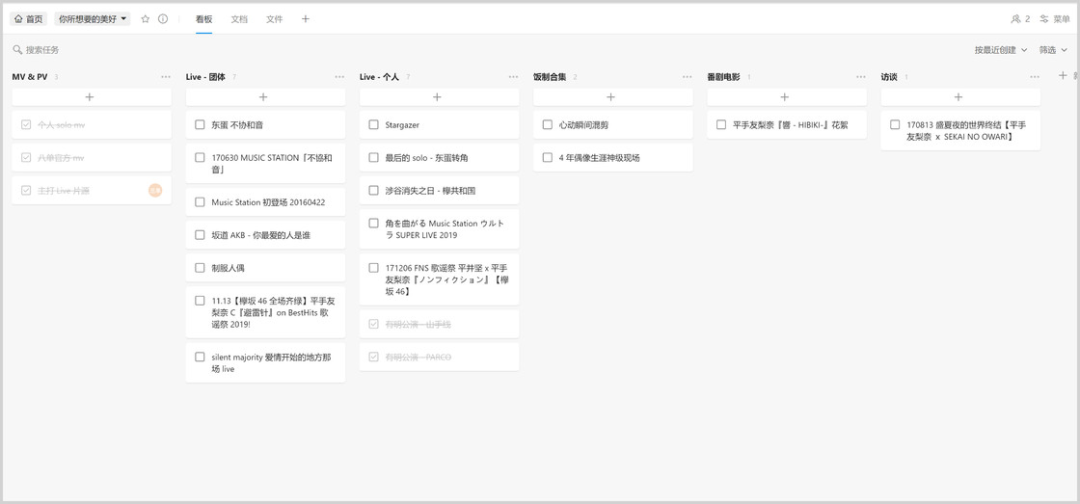Add a new tab with the plus icon
This screenshot has height=504, width=1080.
pos(306,19)
